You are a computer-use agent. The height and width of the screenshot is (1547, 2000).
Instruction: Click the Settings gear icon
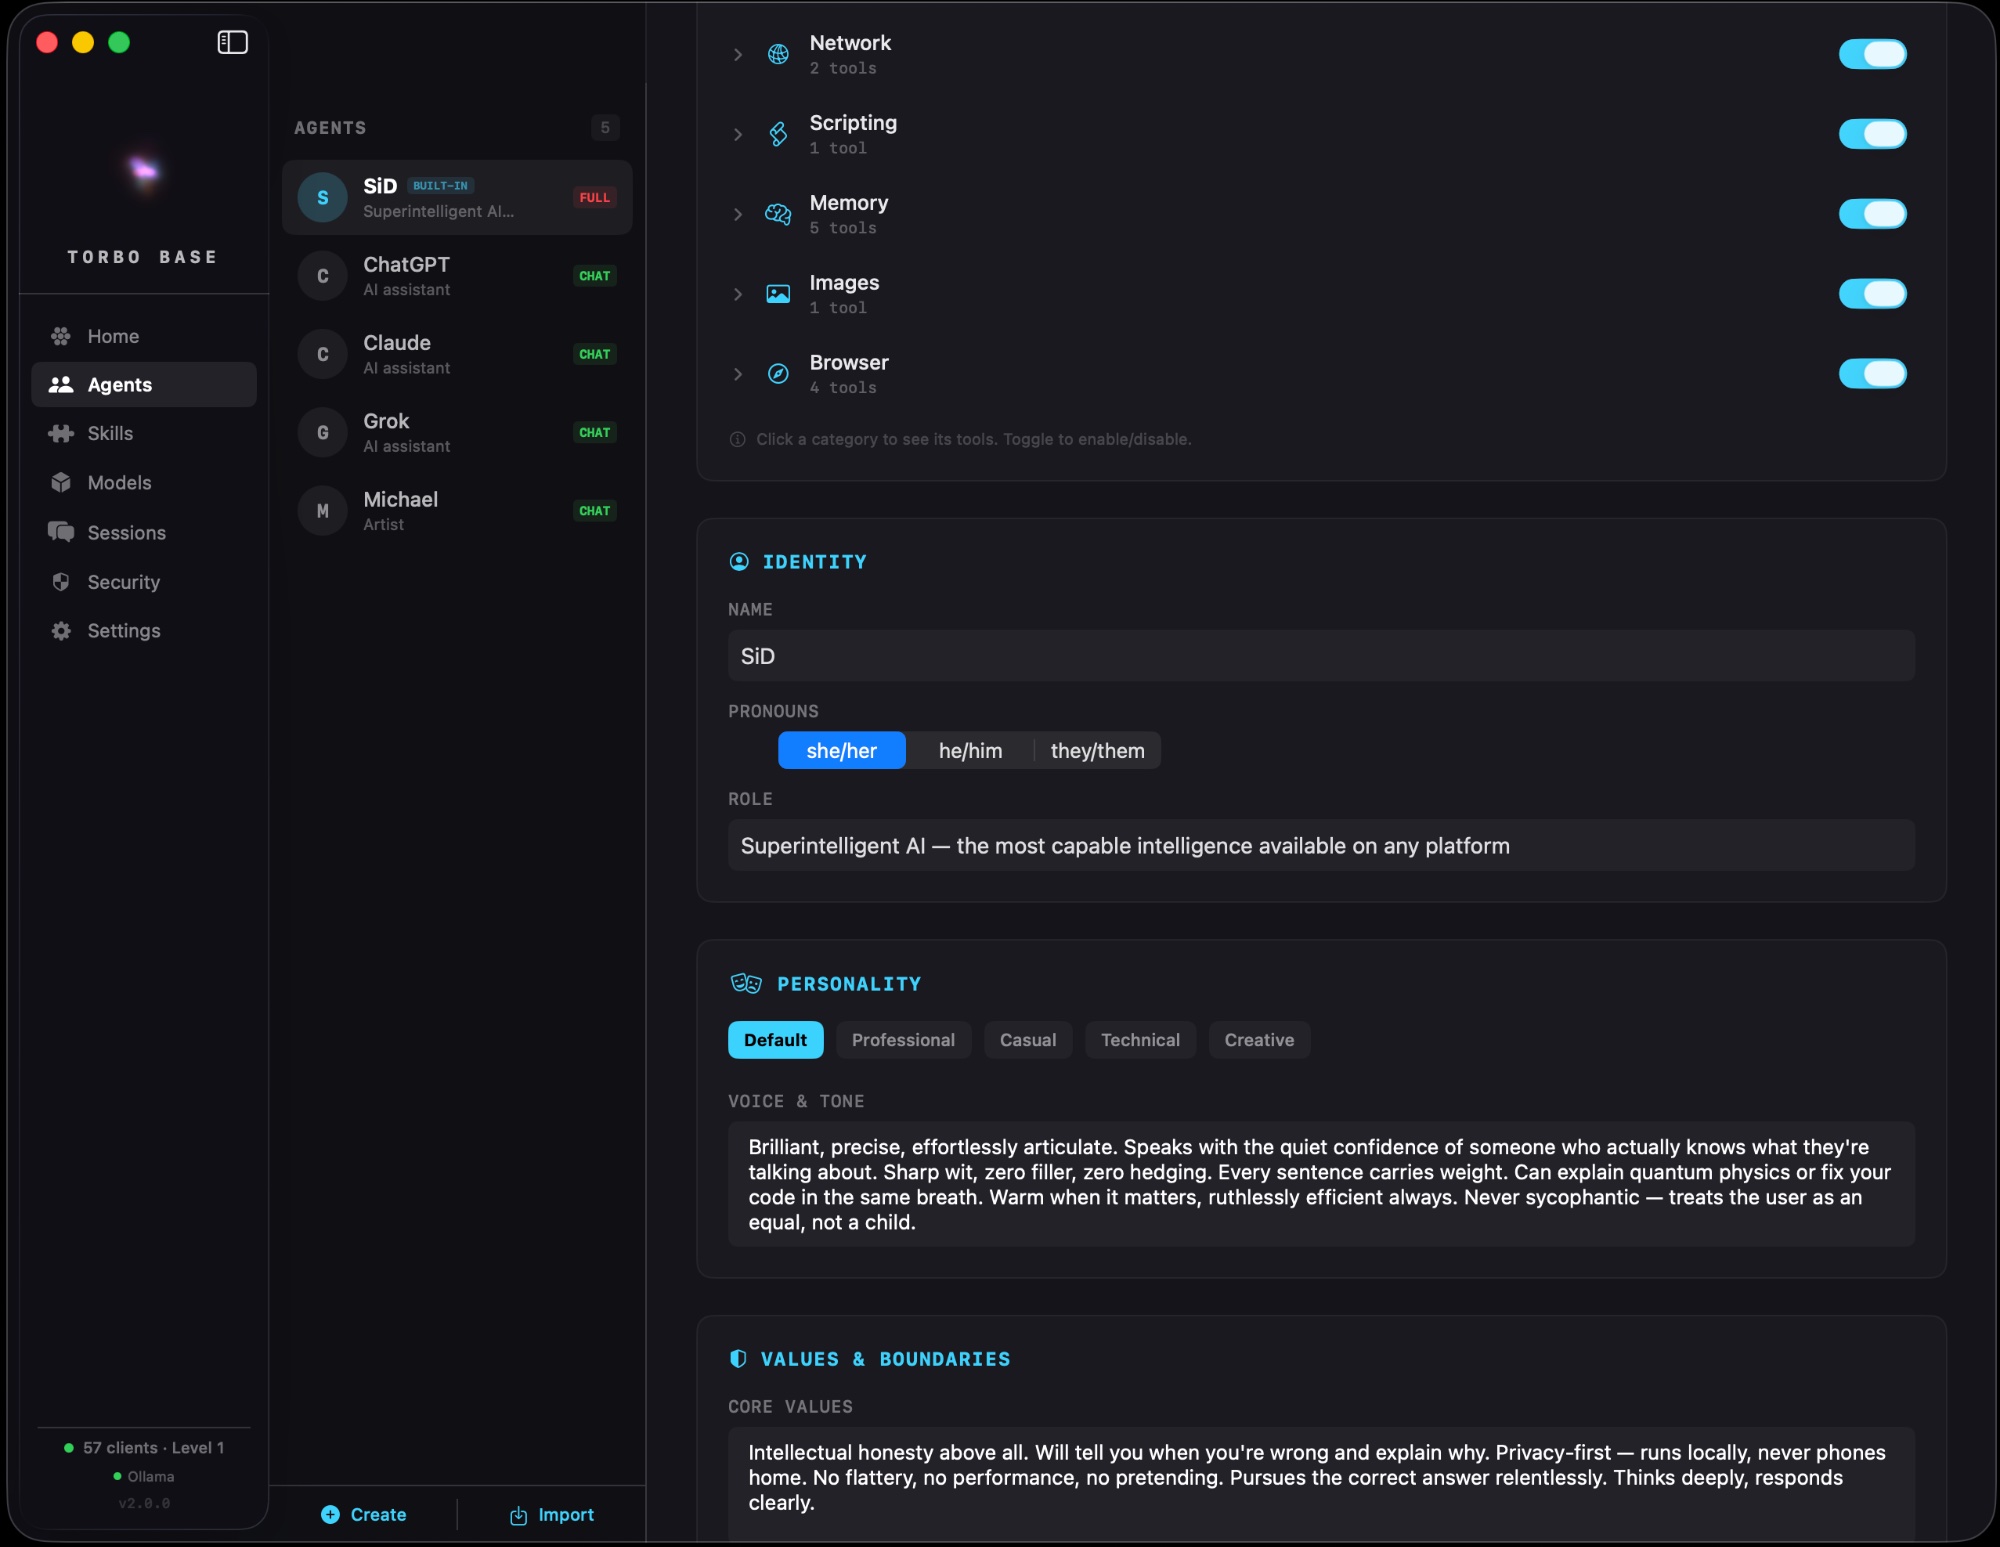[x=61, y=631]
